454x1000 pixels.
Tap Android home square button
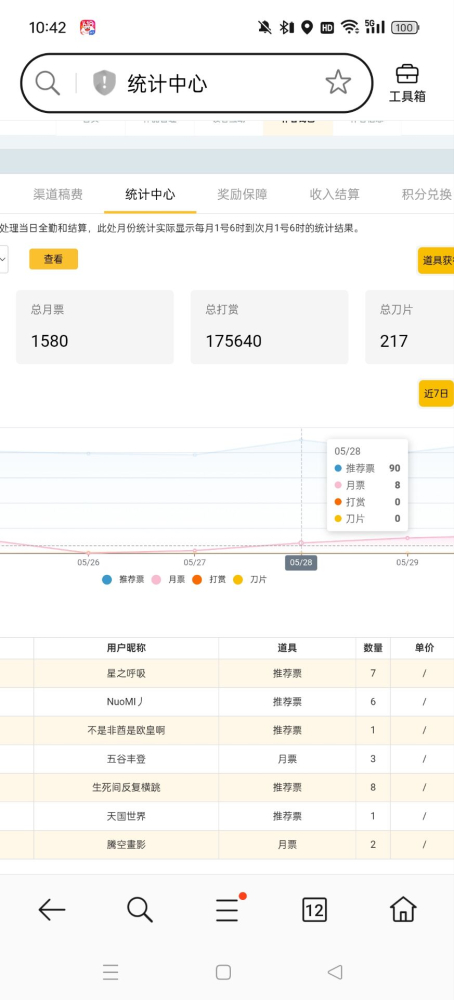(223, 972)
